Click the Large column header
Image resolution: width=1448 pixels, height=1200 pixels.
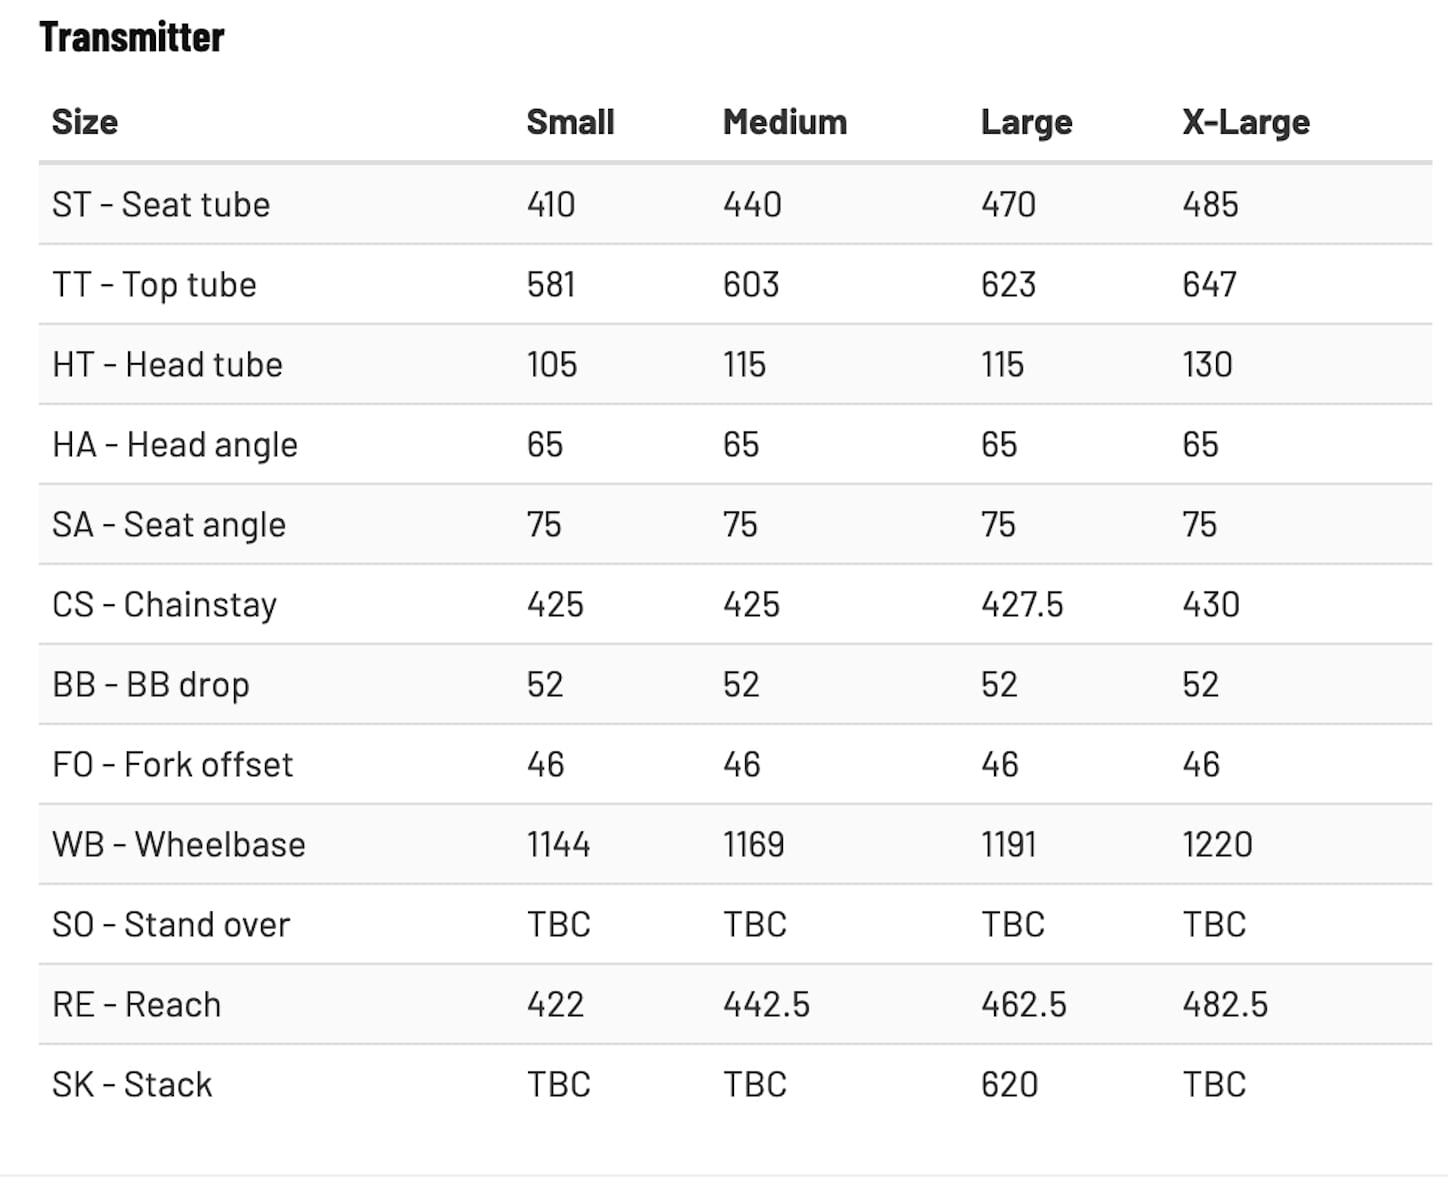pyautogui.click(x=1026, y=122)
